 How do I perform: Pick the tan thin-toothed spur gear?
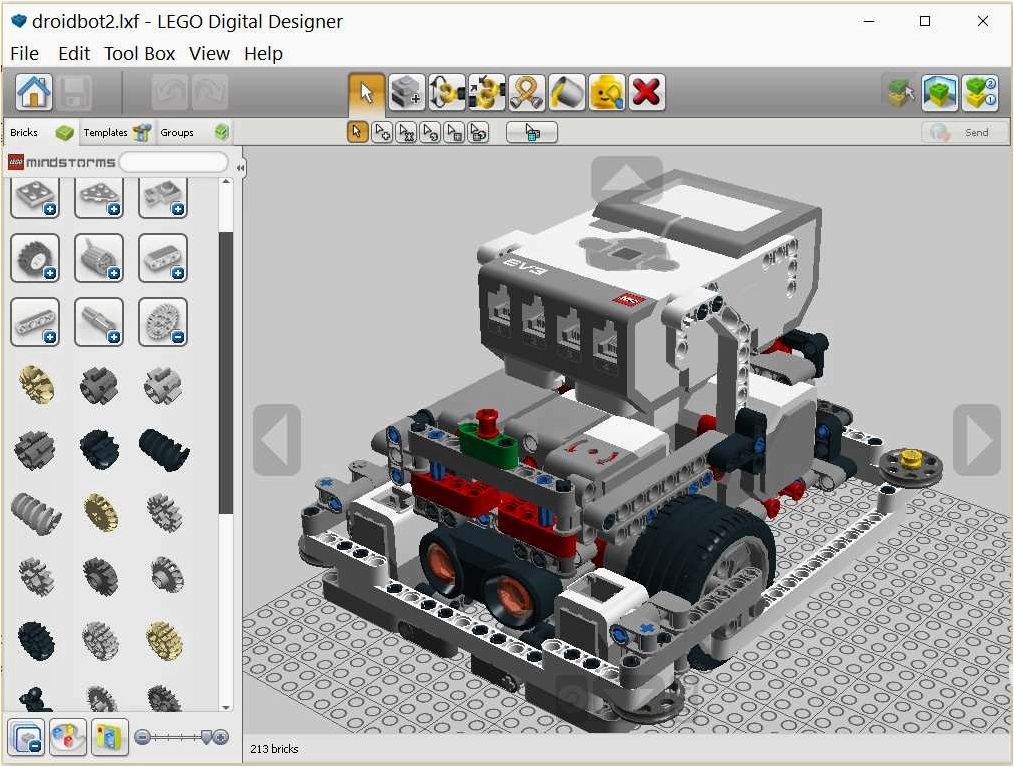point(100,513)
